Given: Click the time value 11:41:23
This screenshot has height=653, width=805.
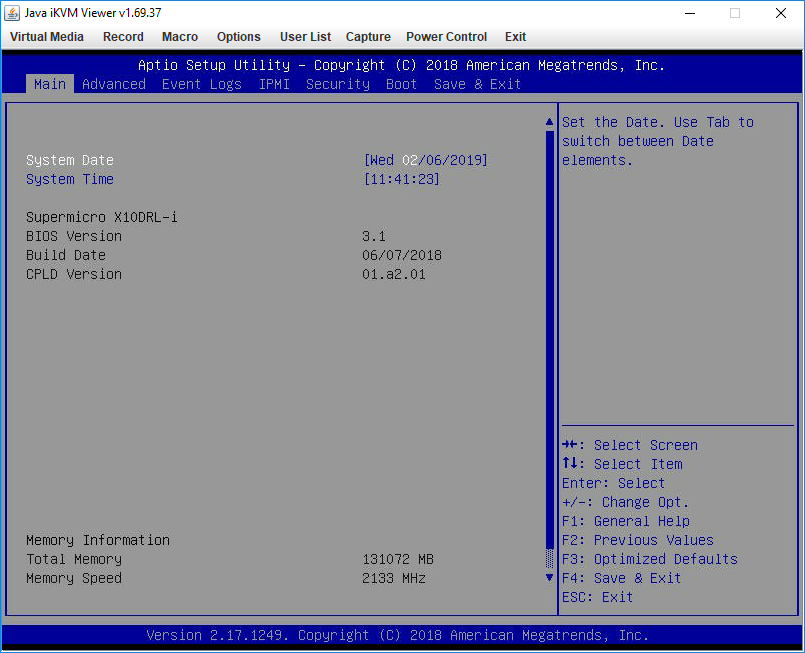Looking at the screenshot, I should click(401, 179).
